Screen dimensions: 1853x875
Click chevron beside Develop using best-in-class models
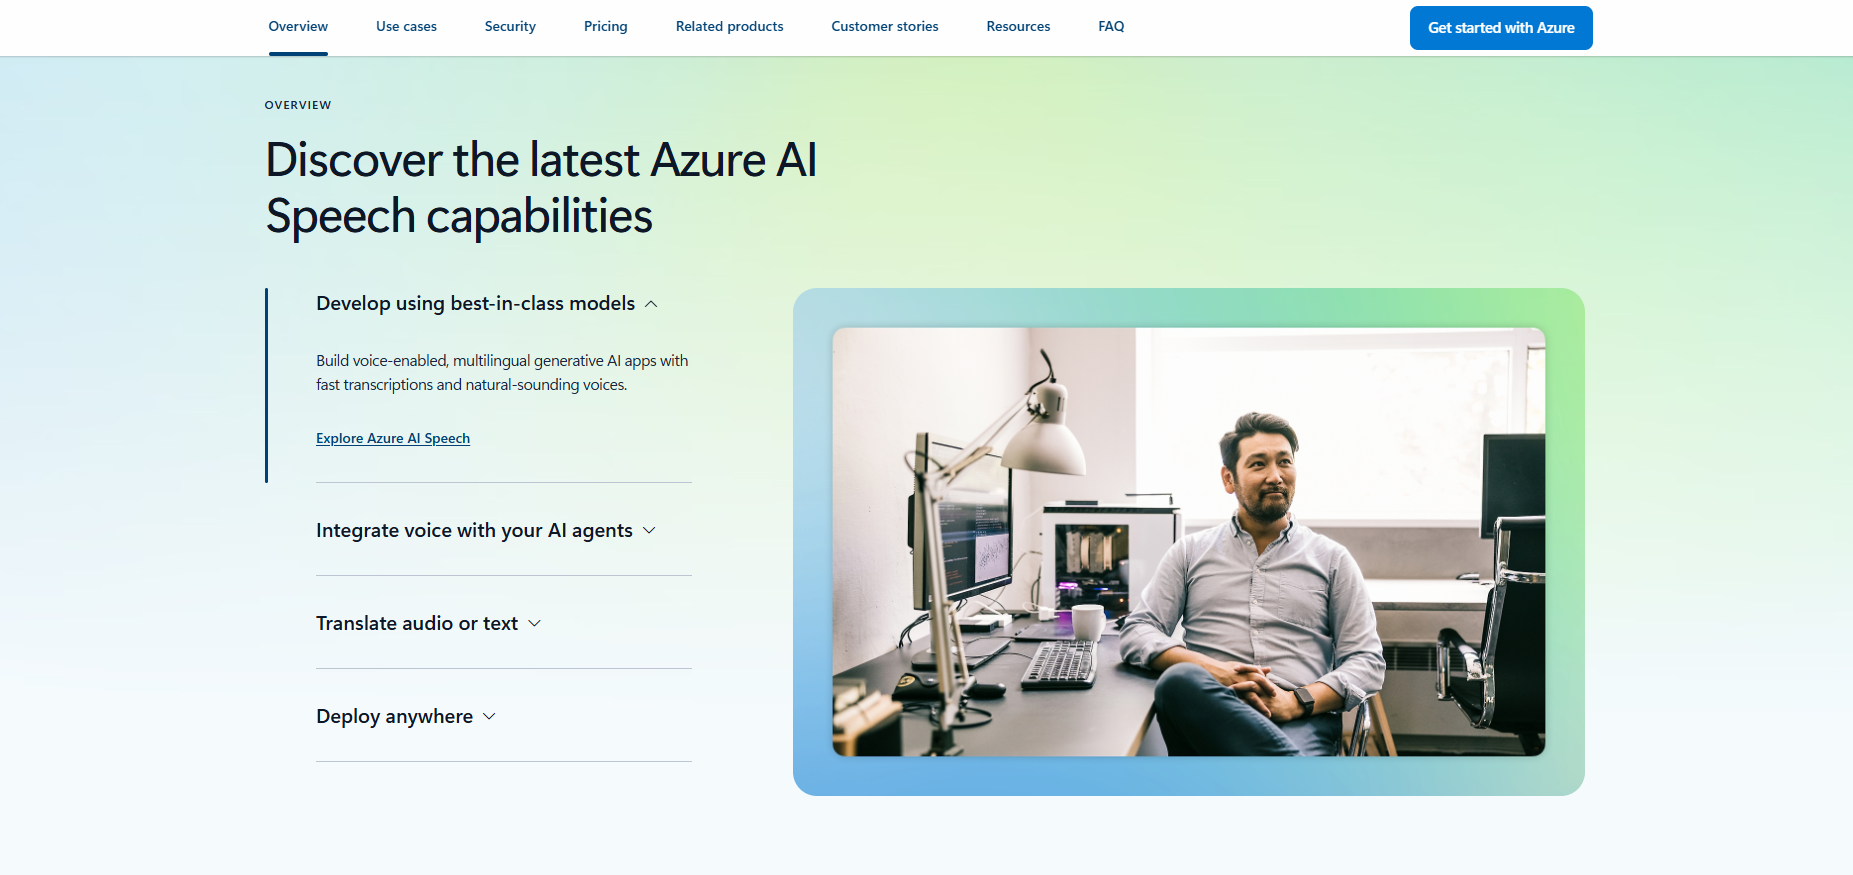pyautogui.click(x=652, y=304)
